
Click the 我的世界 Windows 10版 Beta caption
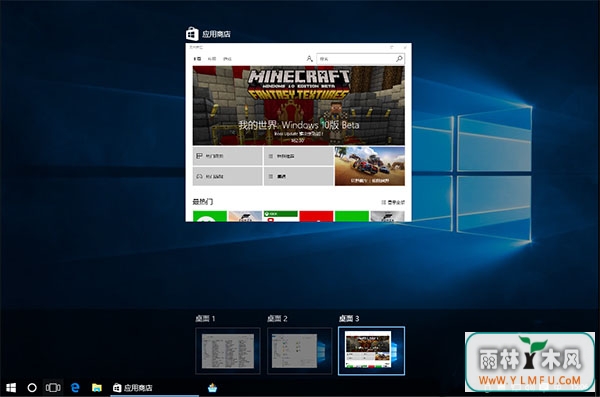point(299,125)
